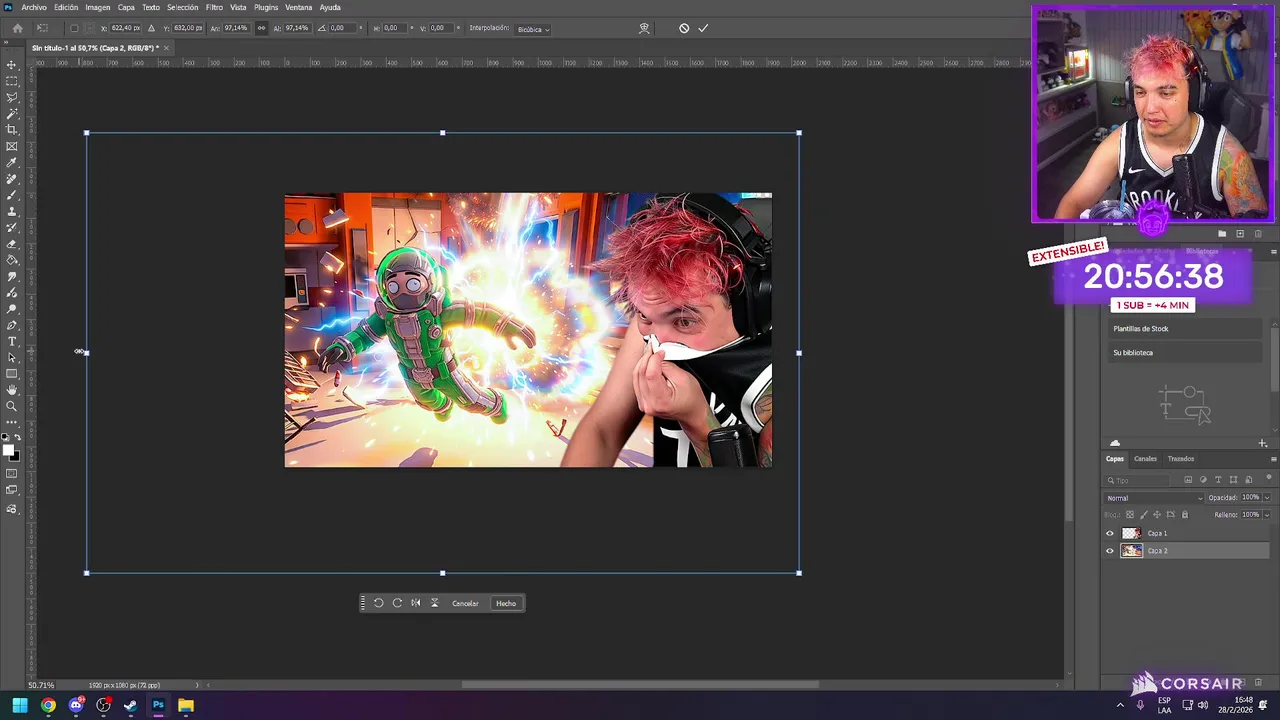Image resolution: width=1280 pixels, height=720 pixels.
Task: Select the Move tool
Action: coord(12,65)
